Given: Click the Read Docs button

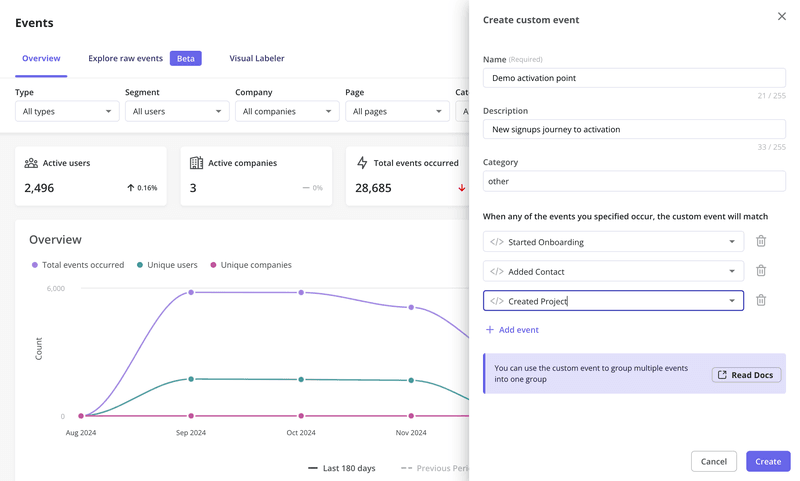Looking at the screenshot, I should click(x=746, y=375).
